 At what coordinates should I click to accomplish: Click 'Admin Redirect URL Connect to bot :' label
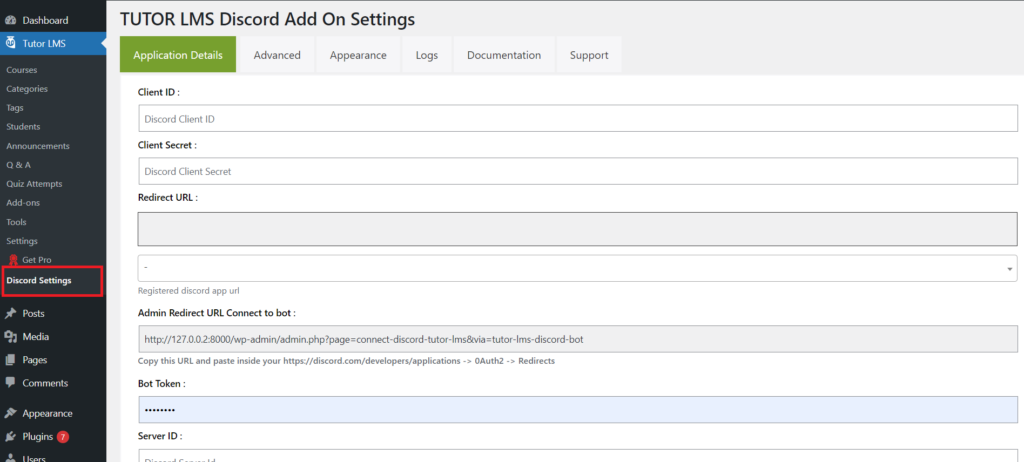(x=217, y=313)
